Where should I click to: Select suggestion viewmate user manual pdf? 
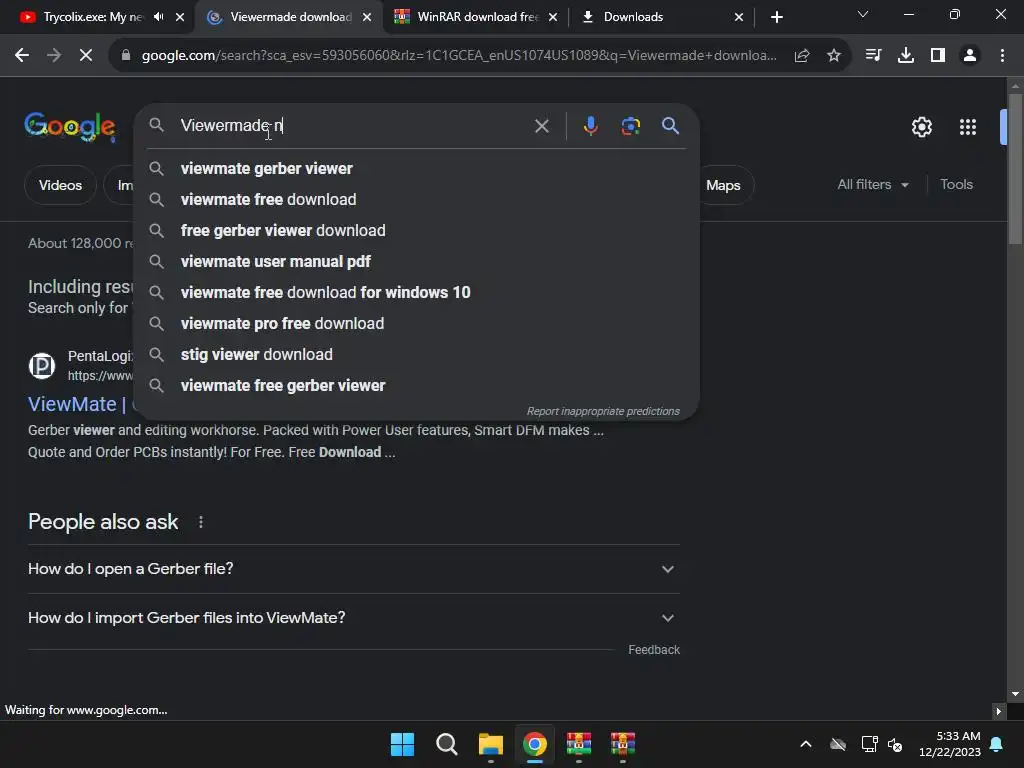pos(417,262)
